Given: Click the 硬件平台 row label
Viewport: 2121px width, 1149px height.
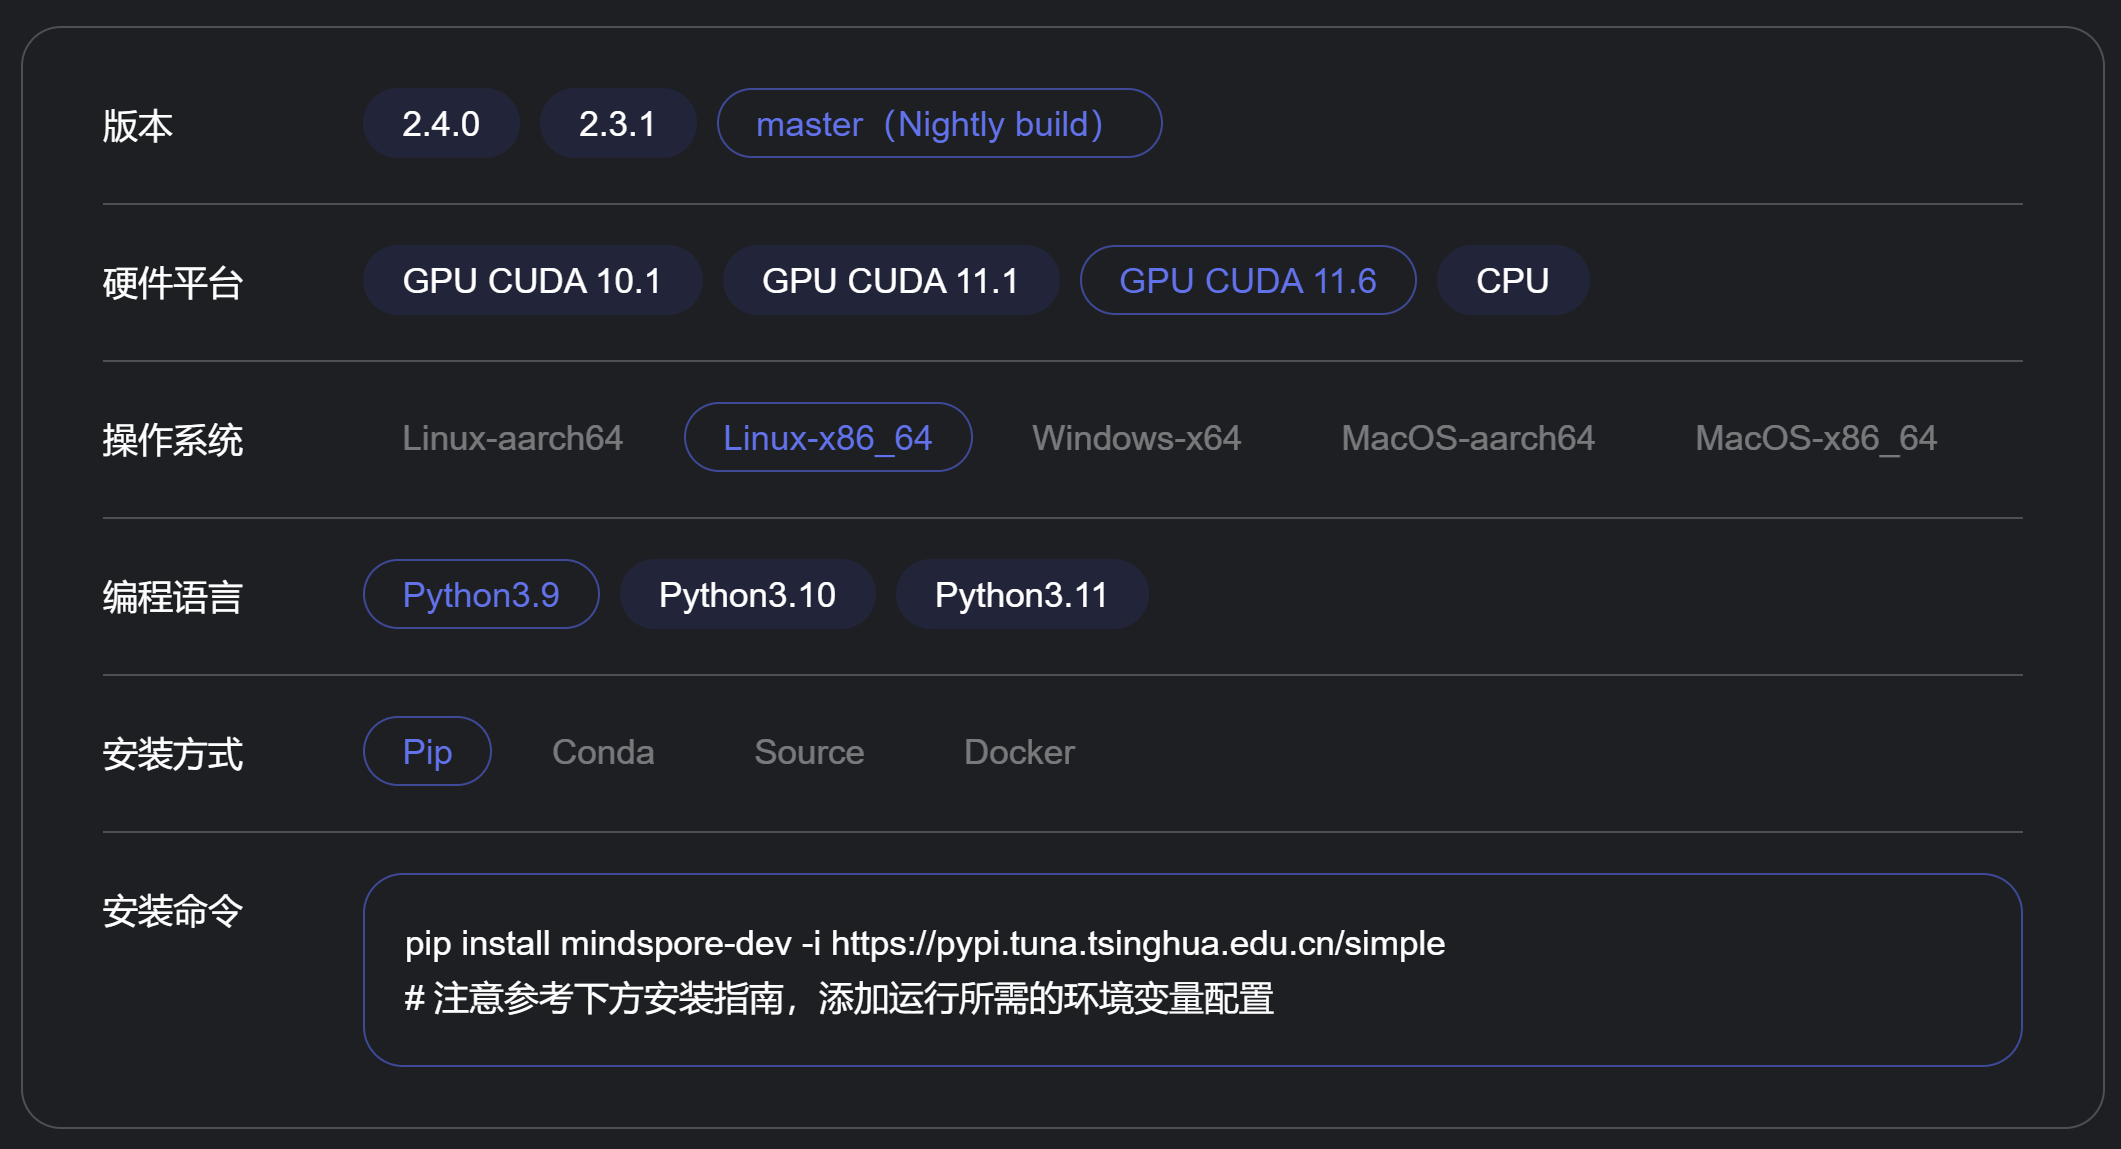Looking at the screenshot, I should coord(173,283).
